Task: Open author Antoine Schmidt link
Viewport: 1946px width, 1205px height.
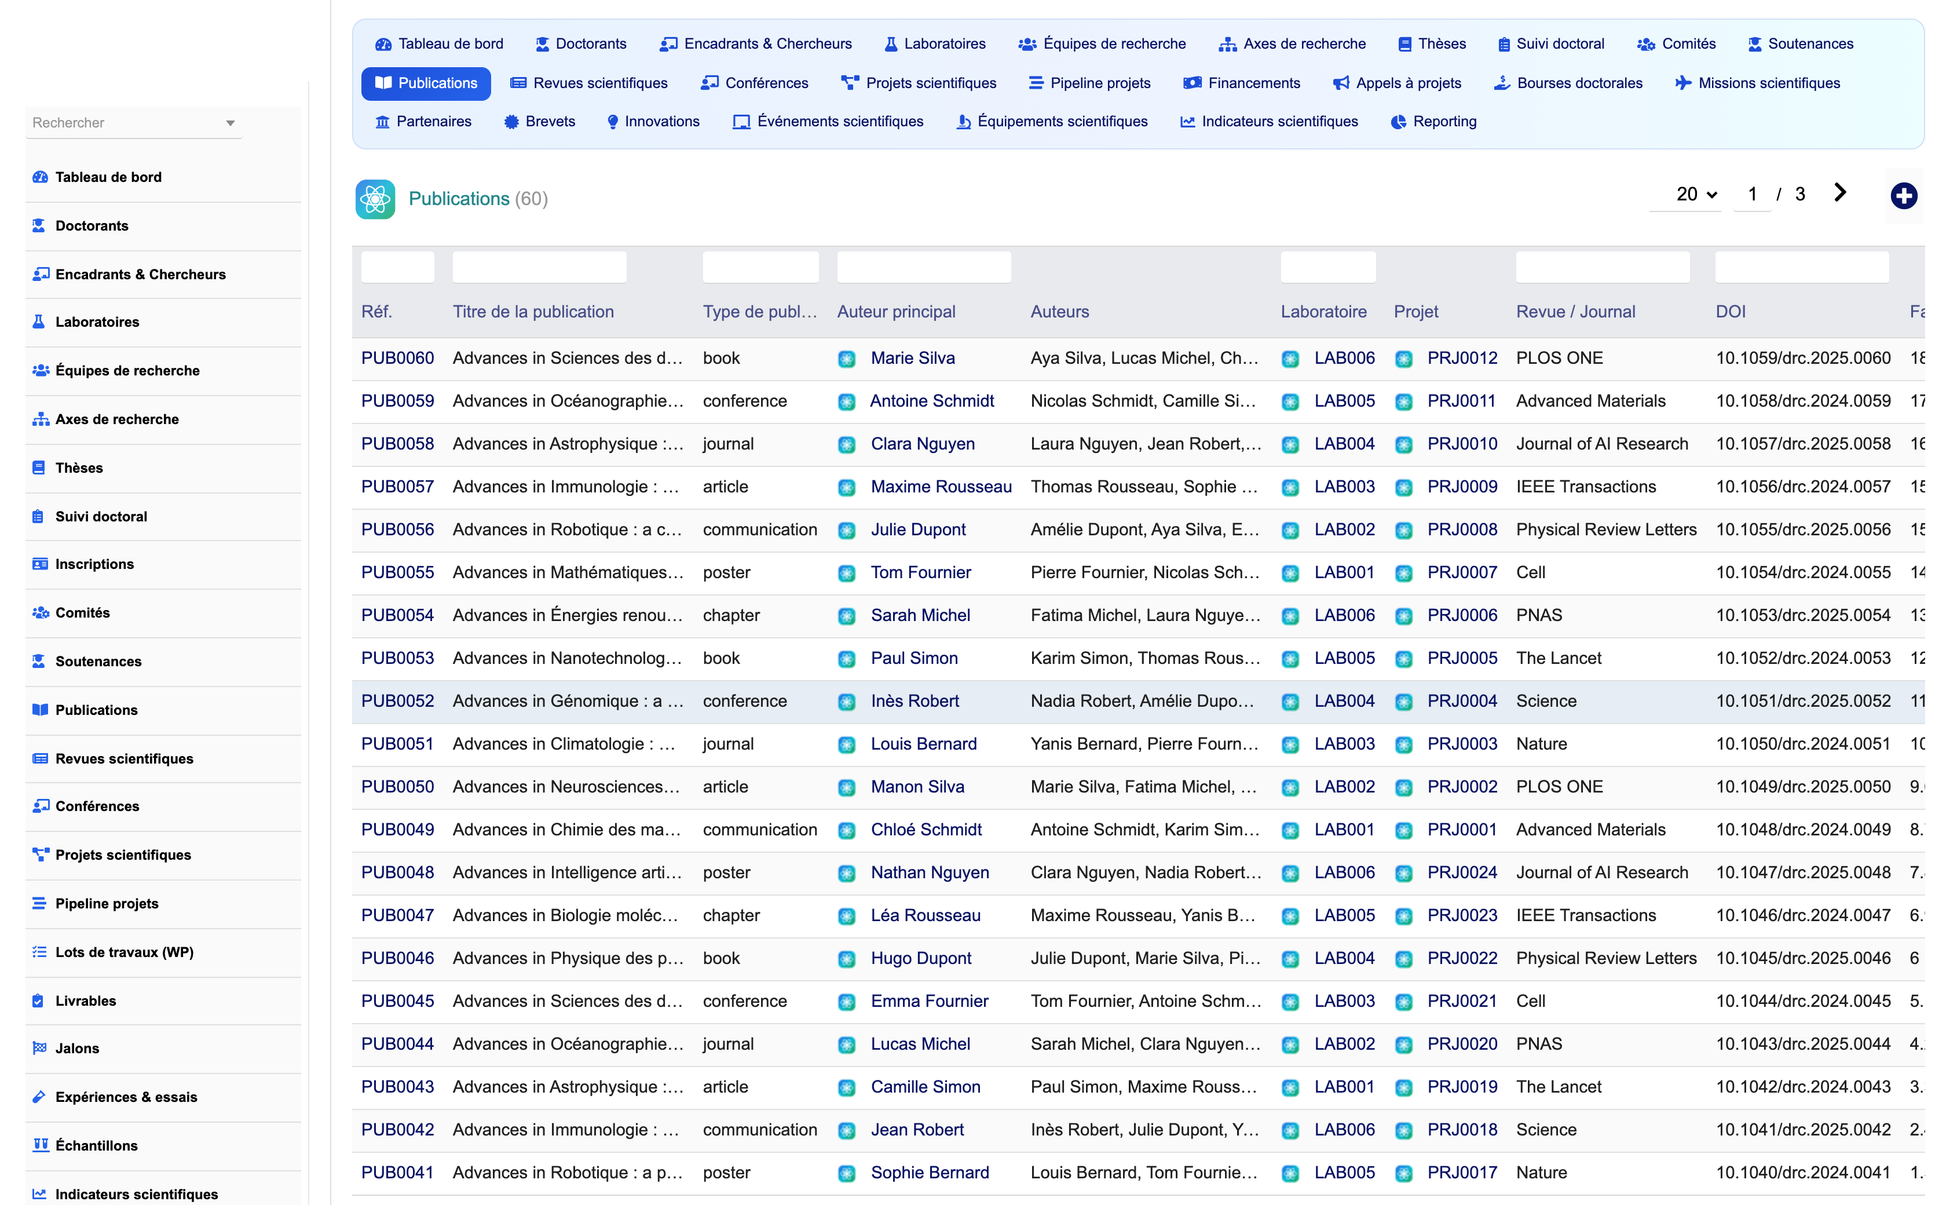Action: click(x=932, y=401)
